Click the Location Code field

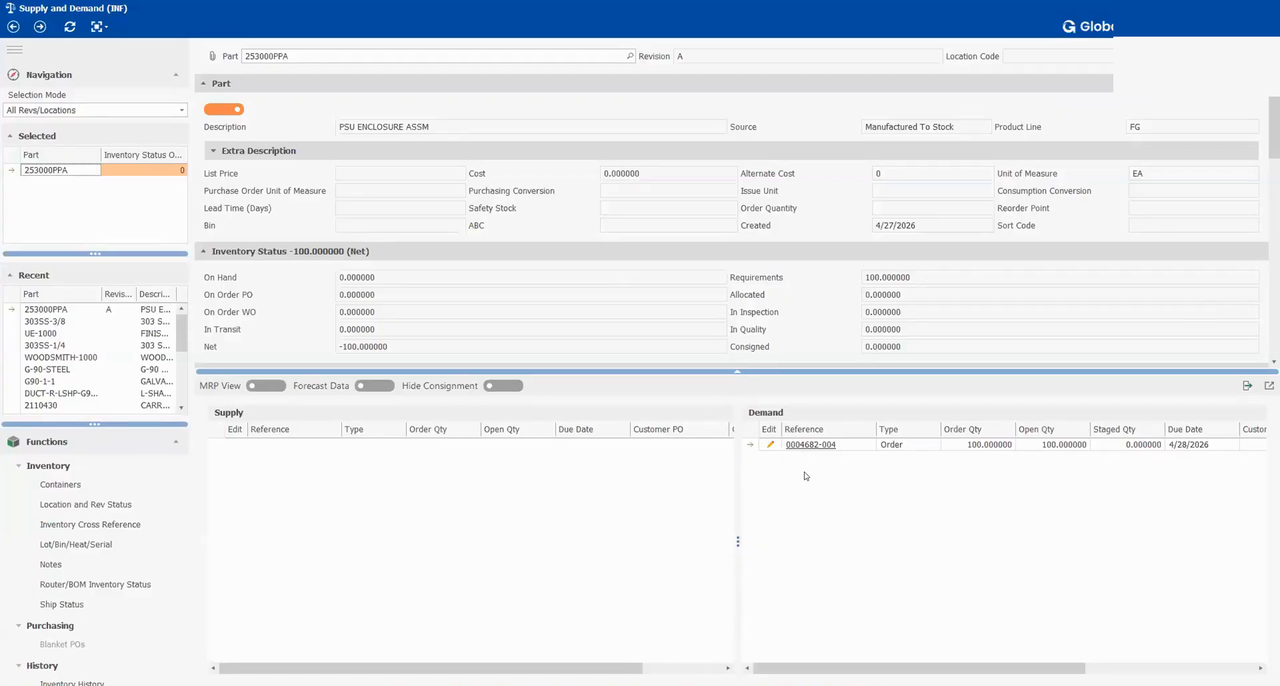(1057, 56)
